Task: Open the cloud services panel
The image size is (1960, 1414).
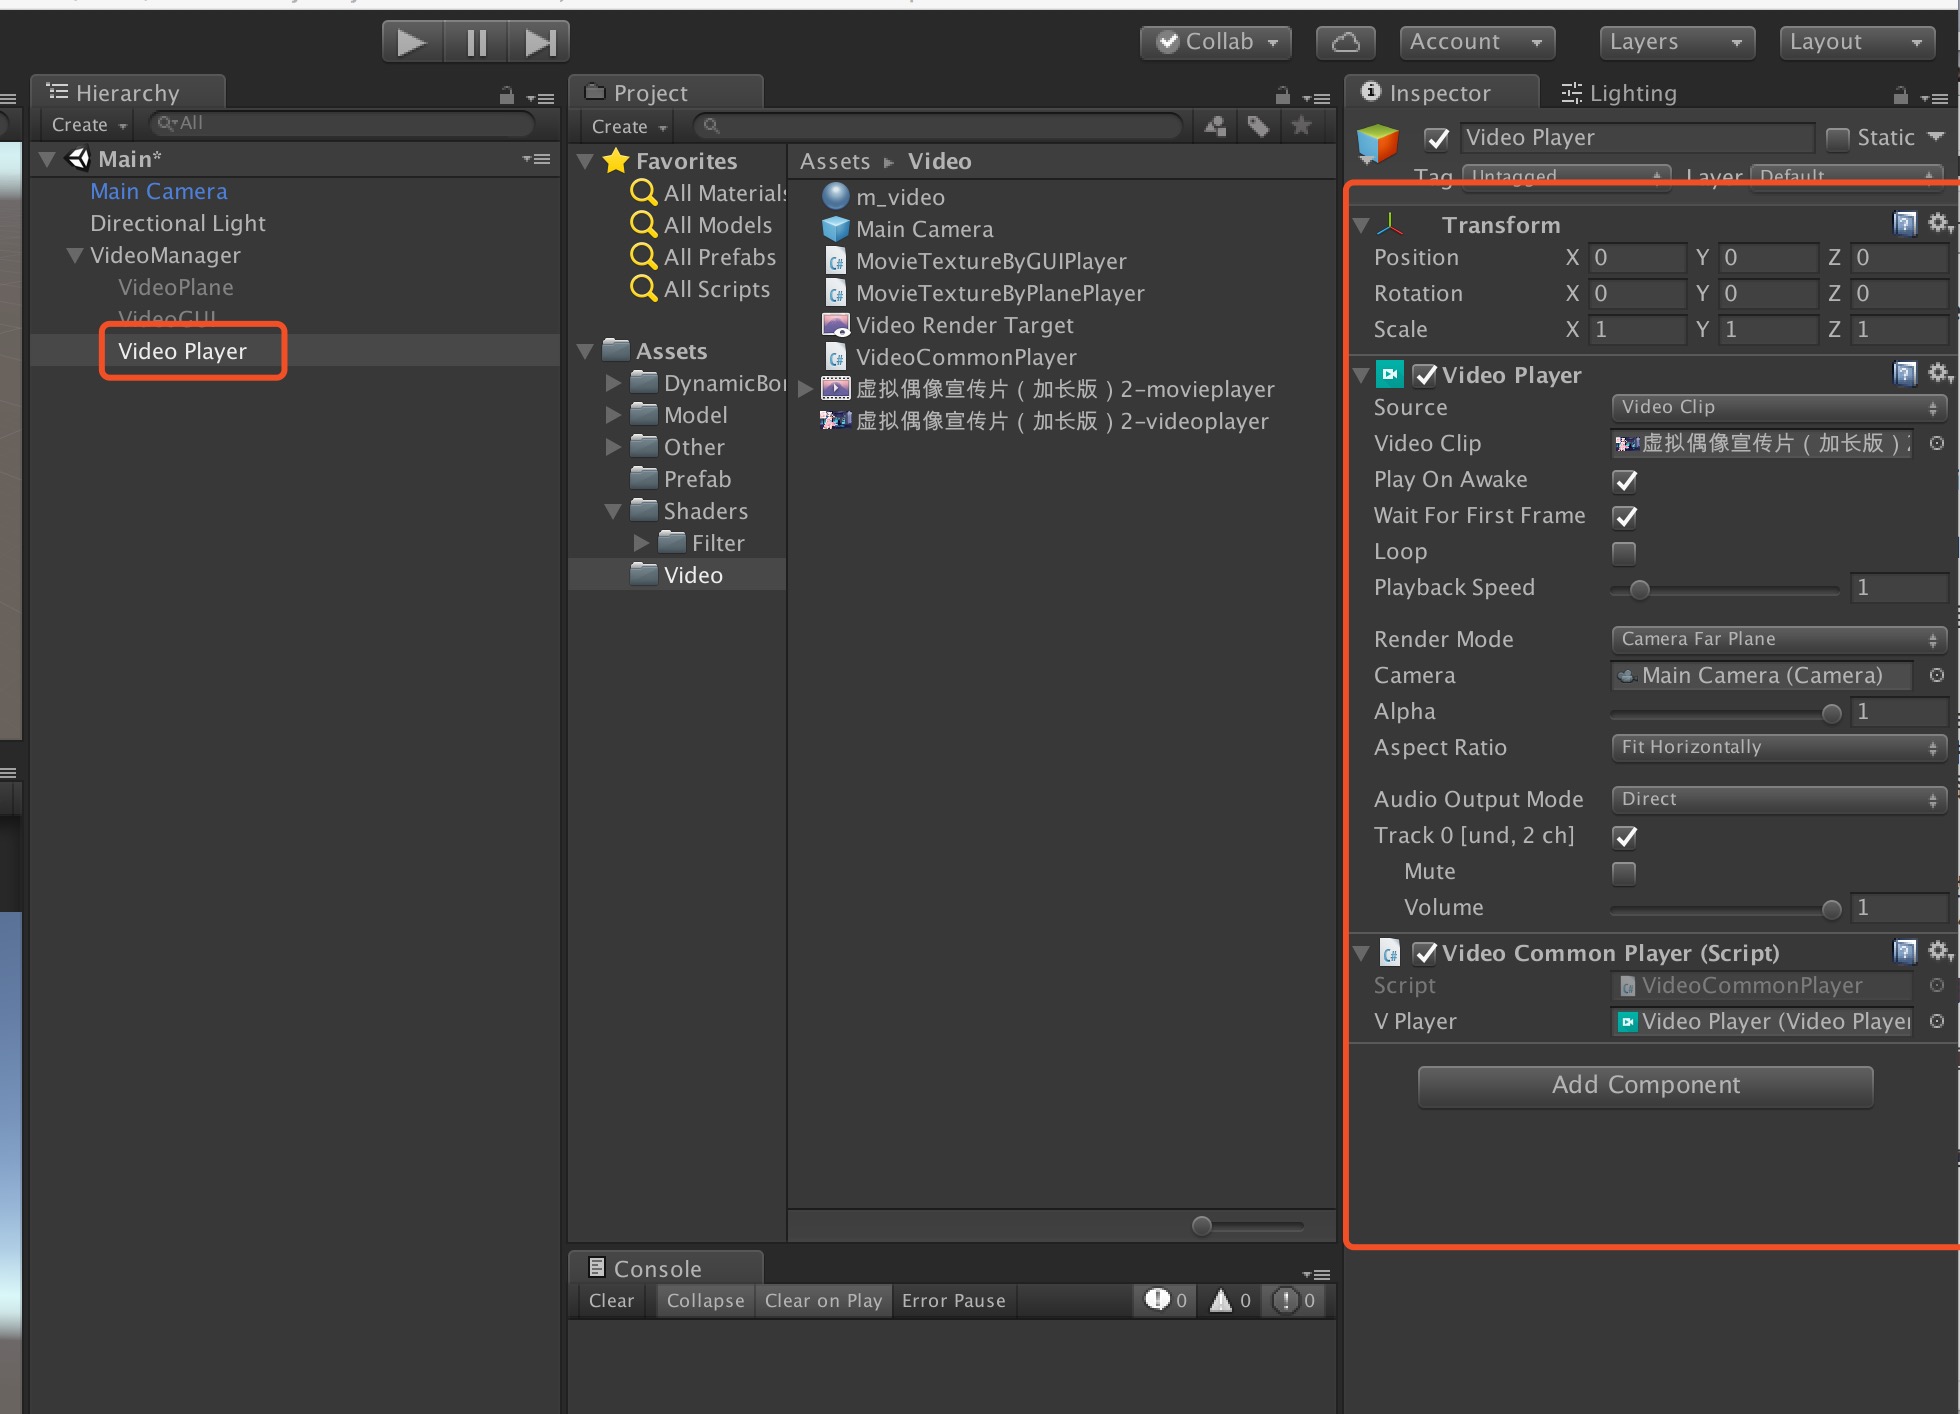Action: coord(1345,42)
